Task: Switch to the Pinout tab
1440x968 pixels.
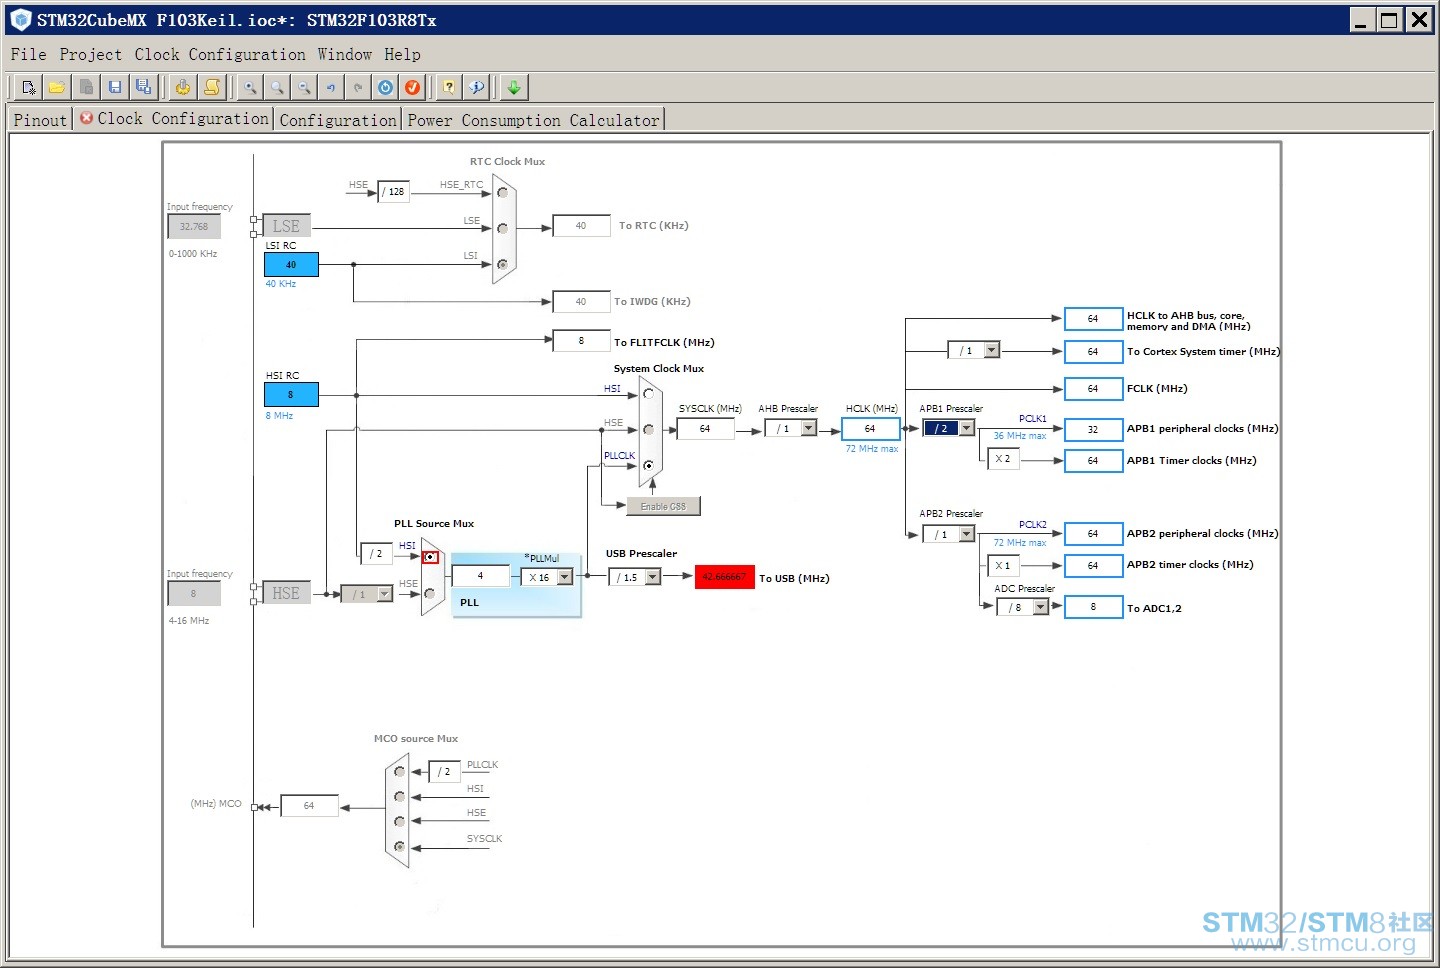Action: coord(40,120)
